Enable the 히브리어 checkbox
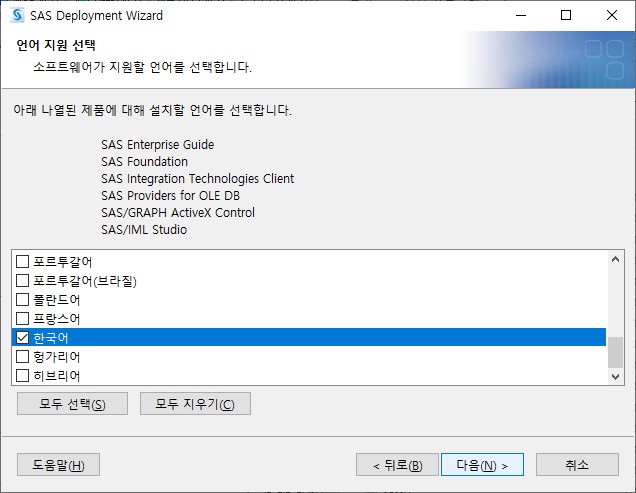Viewport: 636px width, 493px height. (x=22, y=376)
